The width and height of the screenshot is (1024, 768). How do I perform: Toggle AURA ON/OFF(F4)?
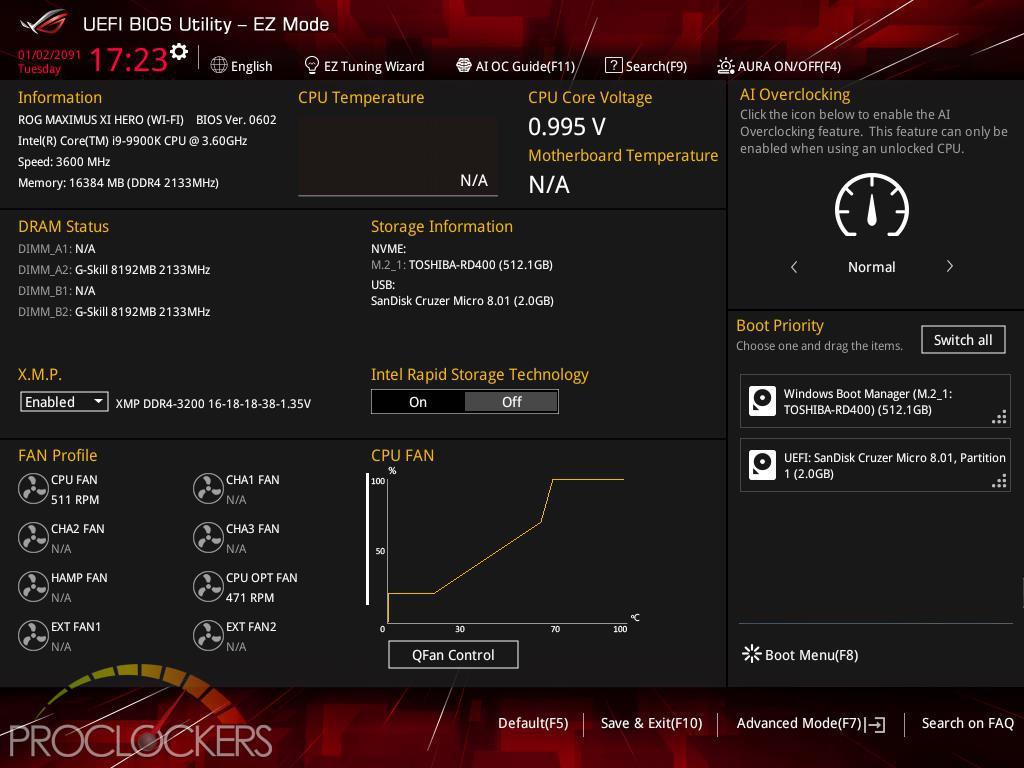(779, 66)
